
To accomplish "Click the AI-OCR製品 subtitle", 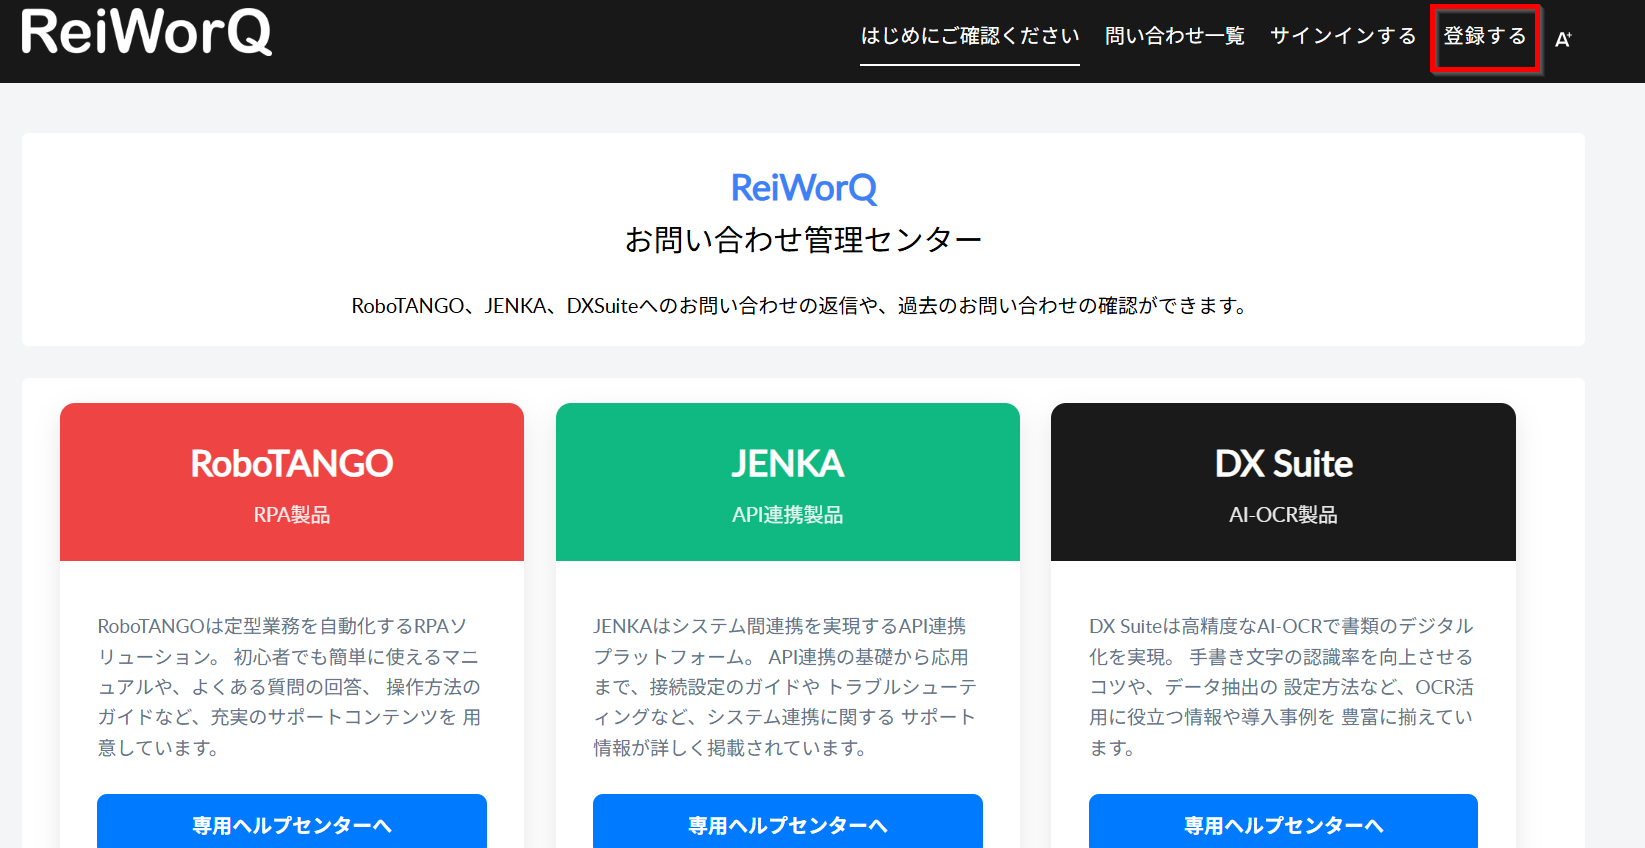I will [x=1283, y=515].
